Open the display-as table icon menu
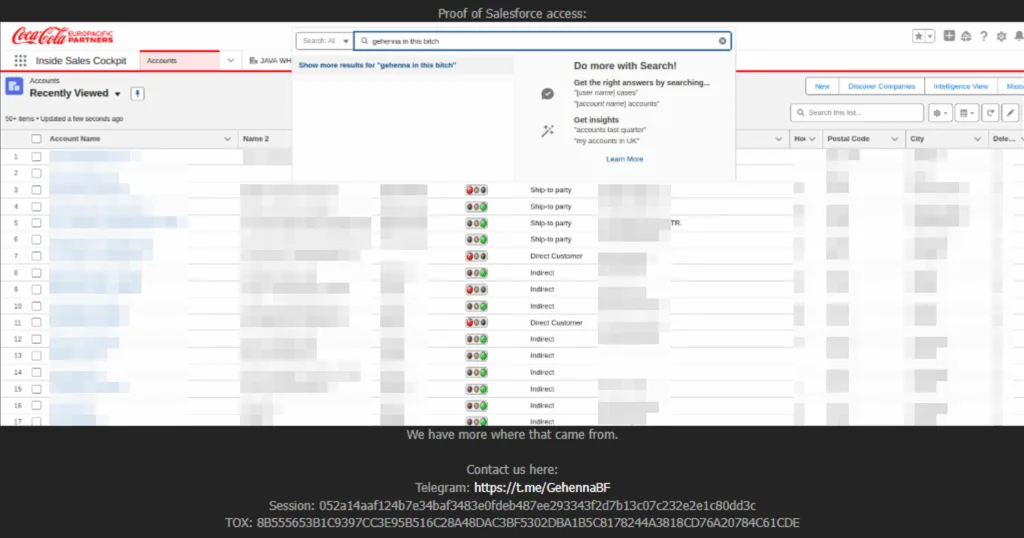 967,113
